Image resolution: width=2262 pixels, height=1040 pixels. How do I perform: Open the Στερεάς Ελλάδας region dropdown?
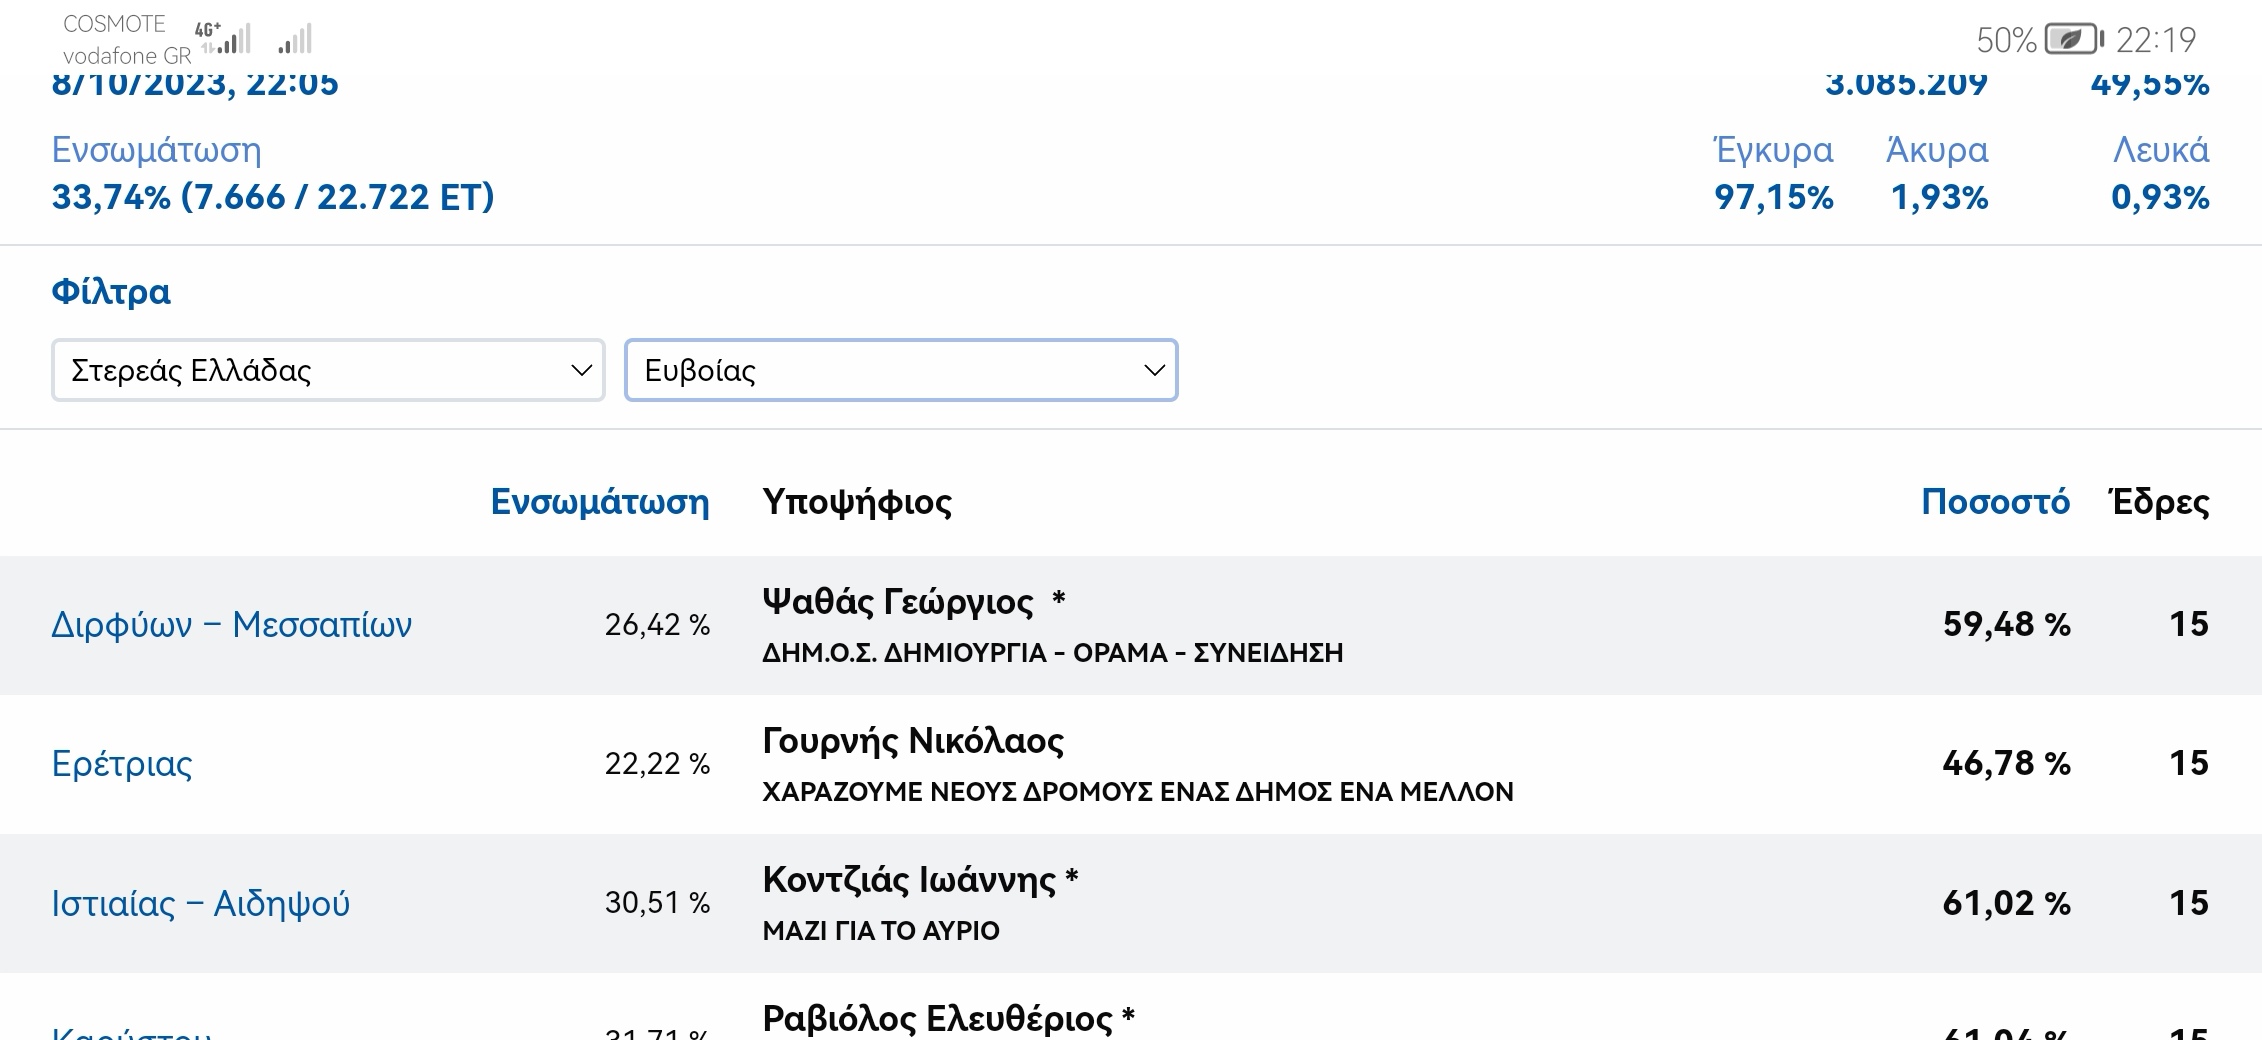328,371
